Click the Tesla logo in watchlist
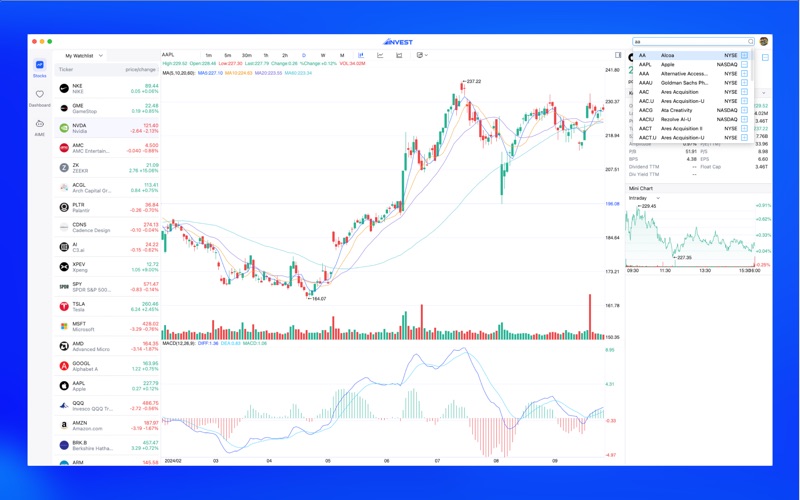The width and height of the screenshot is (800, 500). [x=64, y=307]
